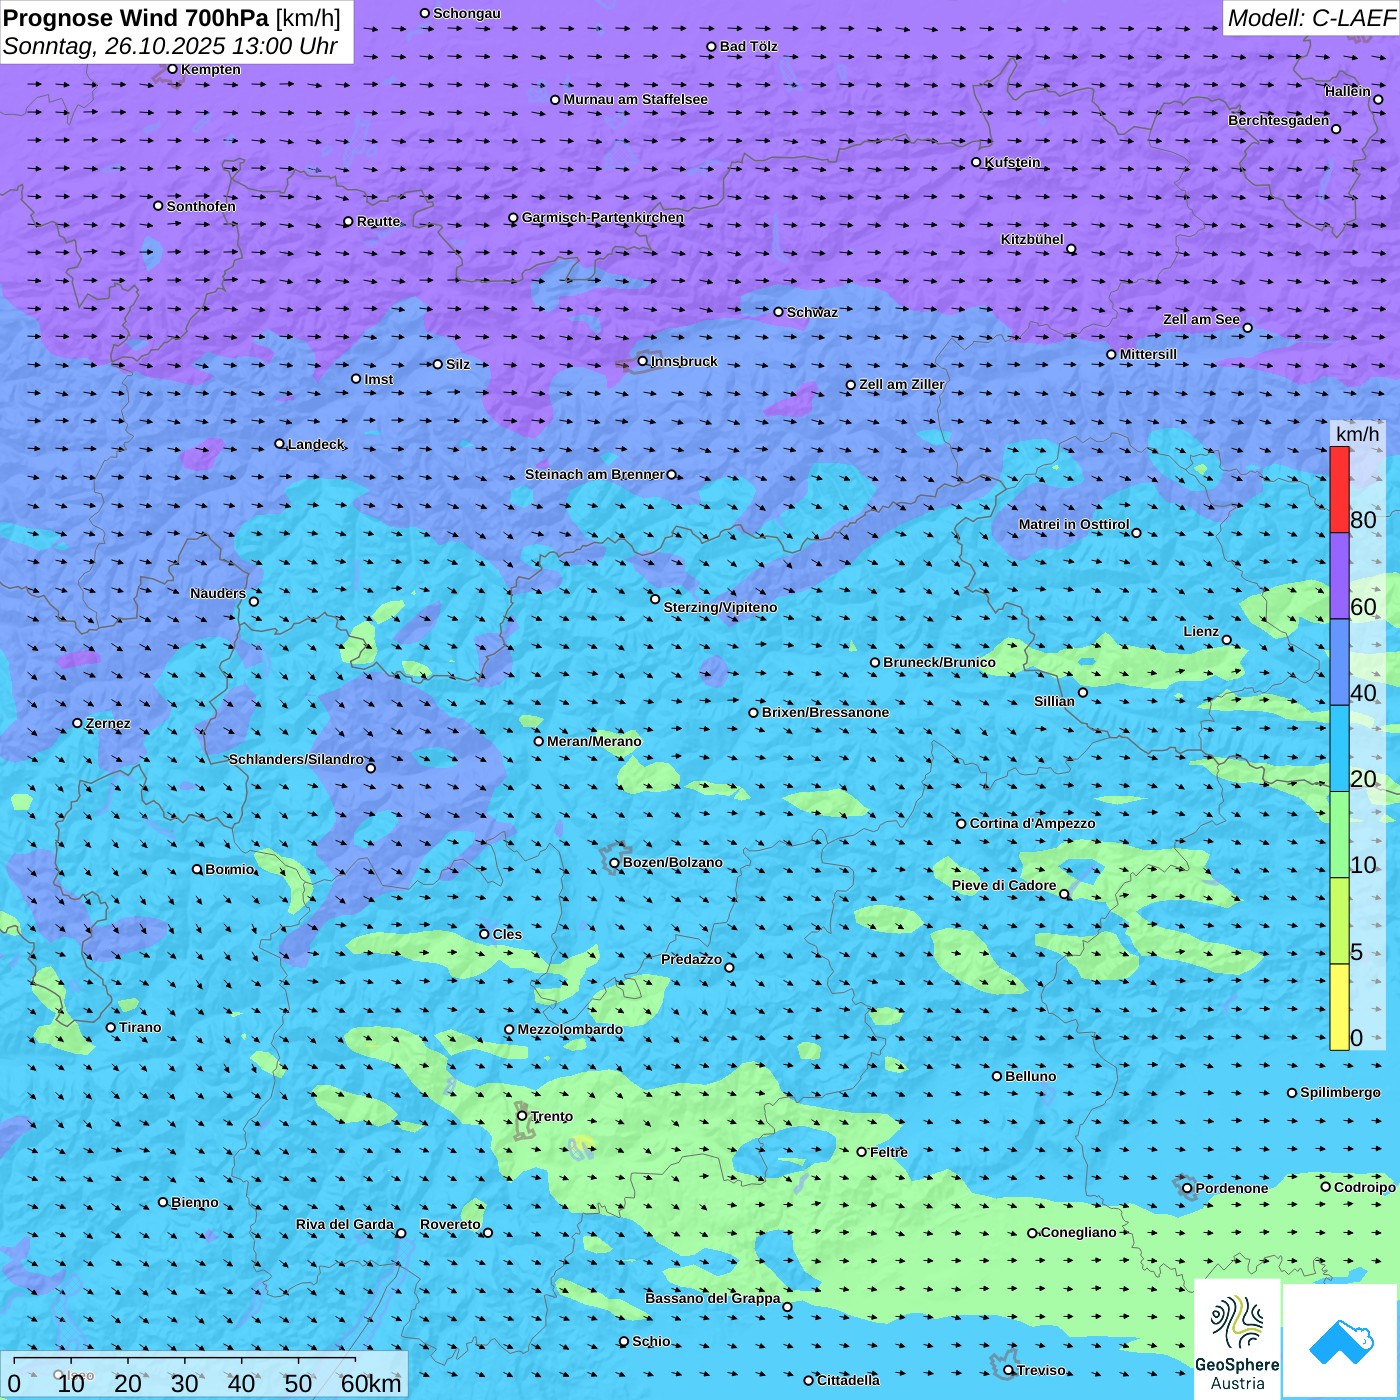1400x1400 pixels.
Task: Select the Bozen/Bolzano location marker
Action: click(615, 863)
